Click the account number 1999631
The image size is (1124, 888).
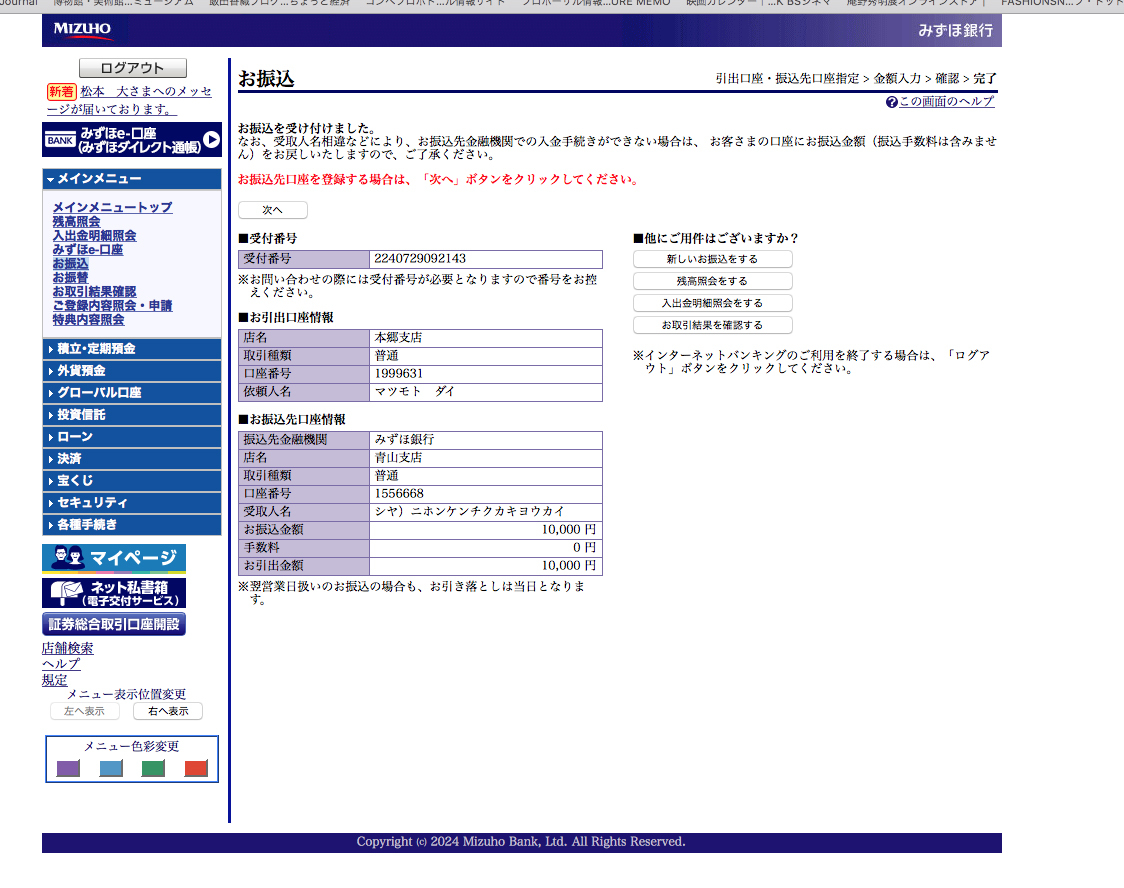click(399, 373)
